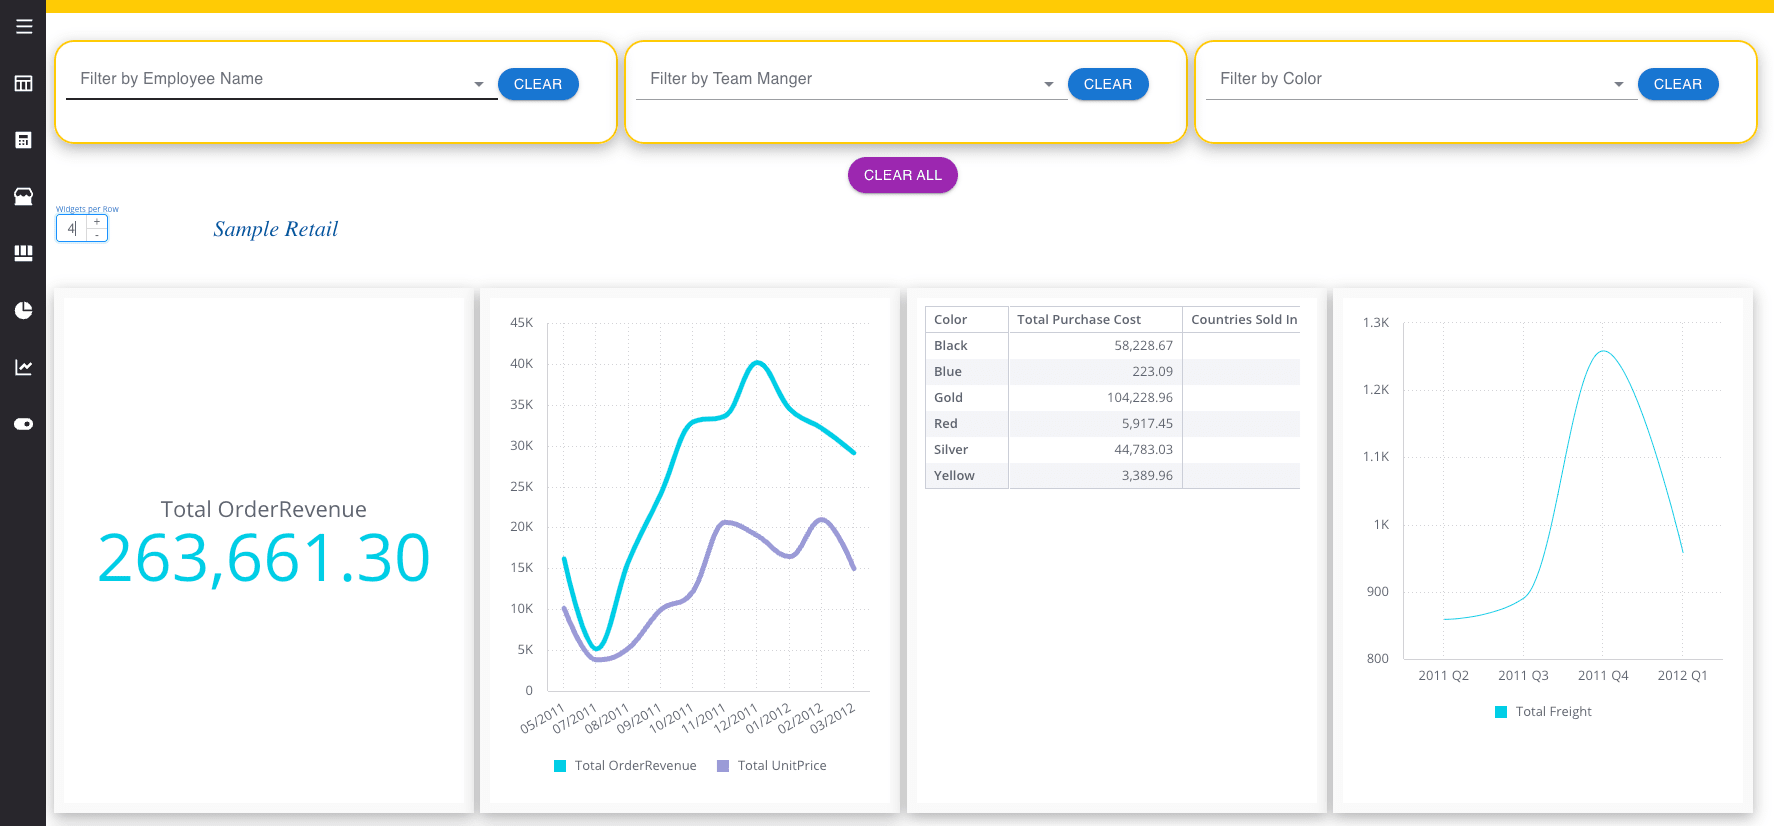Click the 44,783.03 purchase cost cell
This screenshot has width=1774, height=826.
click(1095, 449)
